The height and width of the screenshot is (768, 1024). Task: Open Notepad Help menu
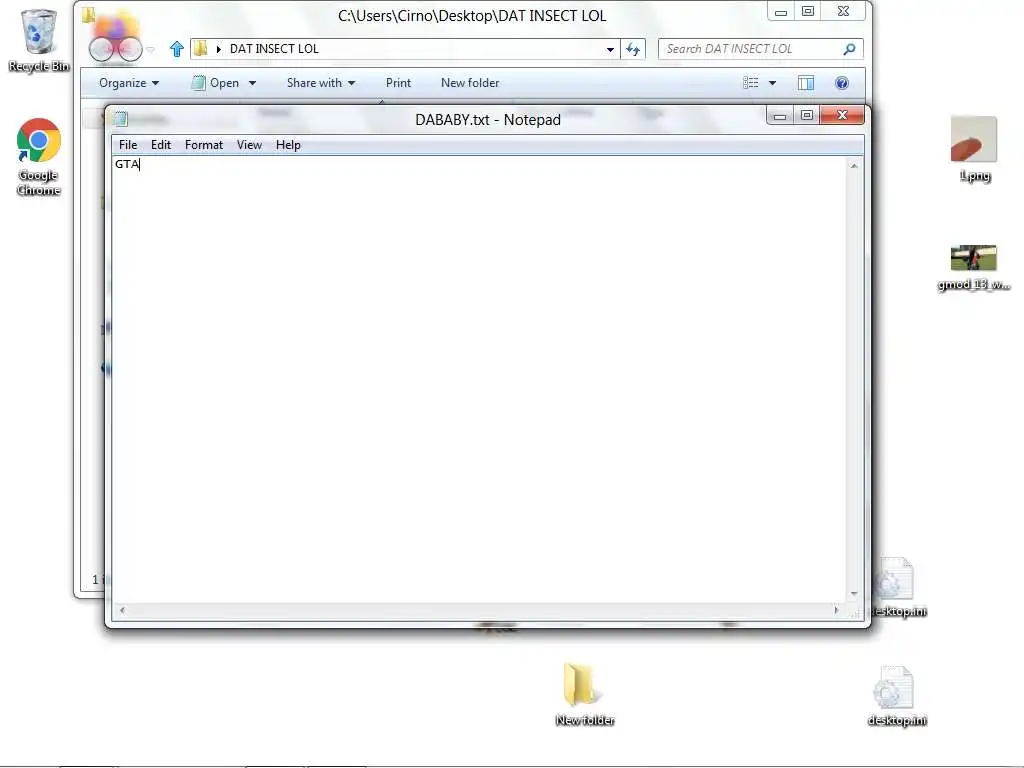(x=288, y=145)
